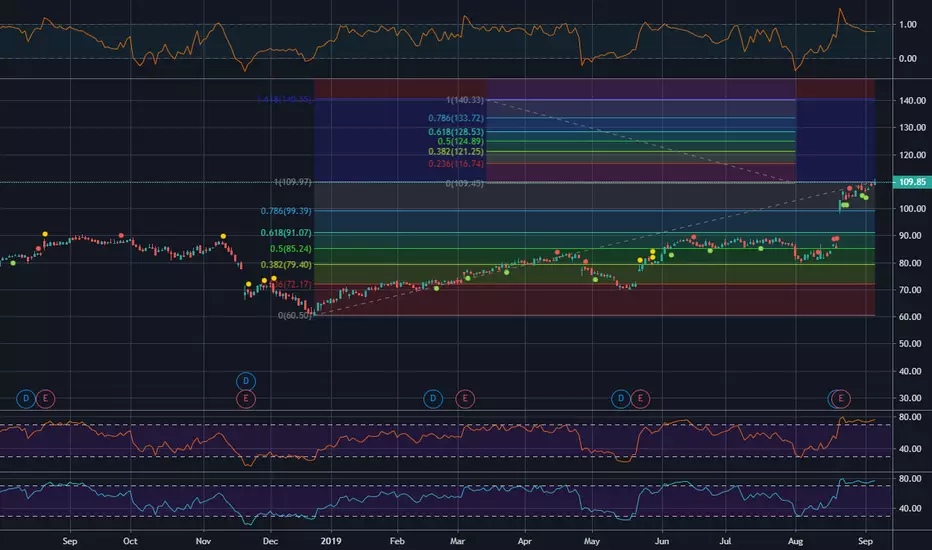Select the Fibonacci 0(109.45) level label
The height and width of the screenshot is (550, 932).
[x=465, y=184]
